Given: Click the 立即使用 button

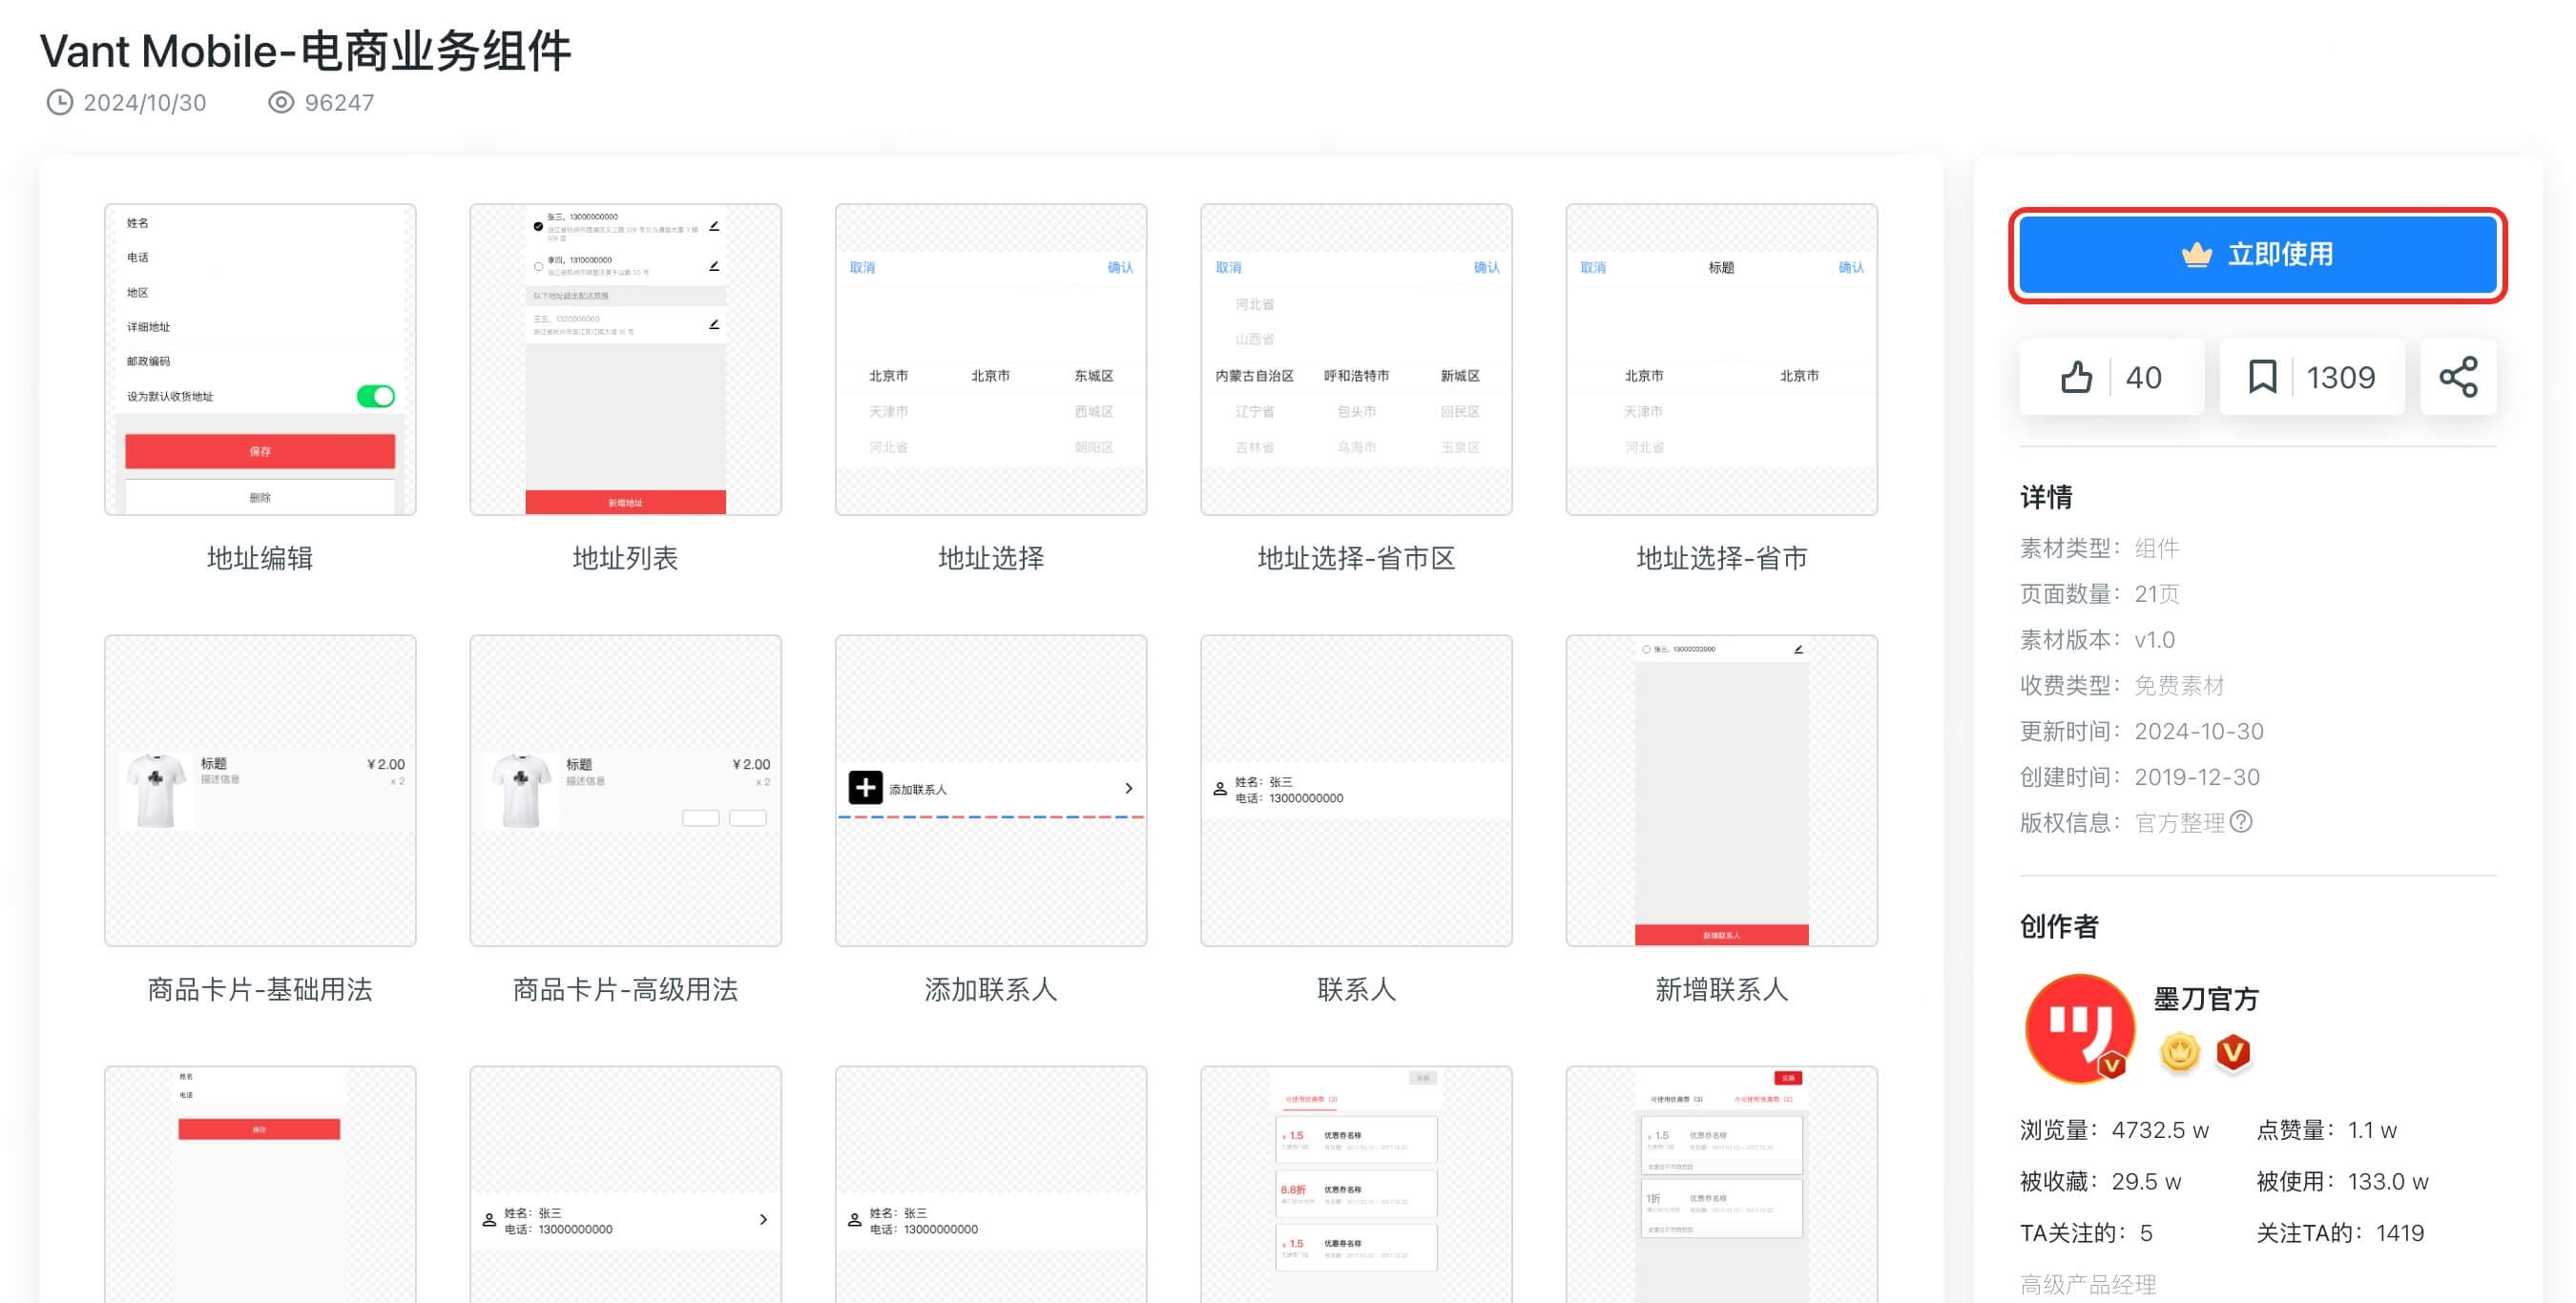Looking at the screenshot, I should (x=2257, y=255).
